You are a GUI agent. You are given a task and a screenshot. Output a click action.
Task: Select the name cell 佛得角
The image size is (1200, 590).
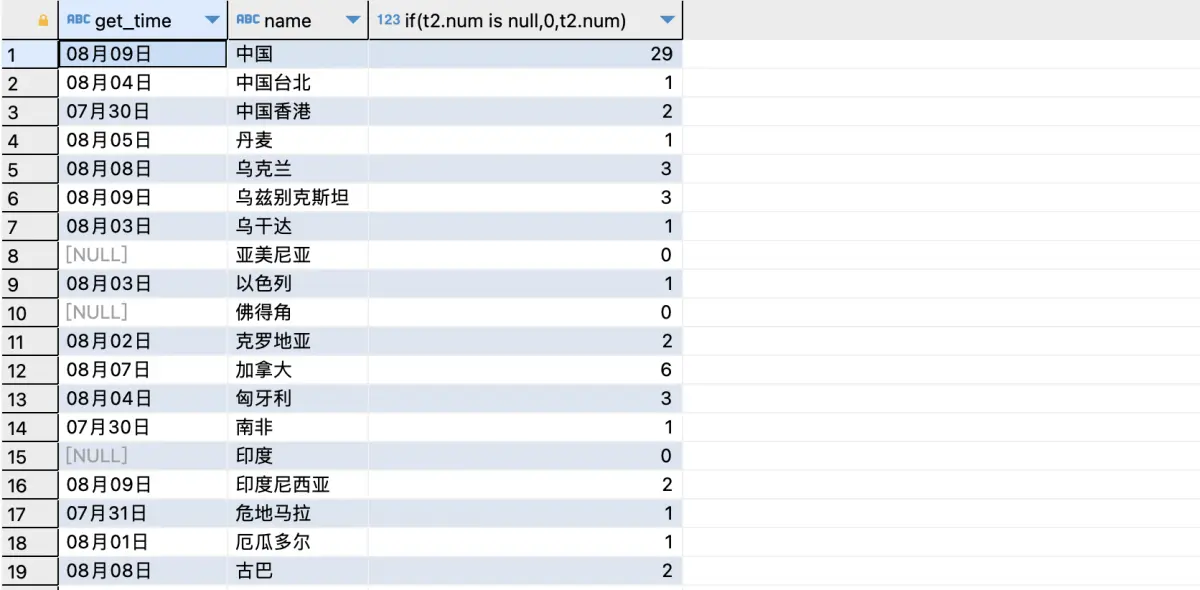(298, 313)
